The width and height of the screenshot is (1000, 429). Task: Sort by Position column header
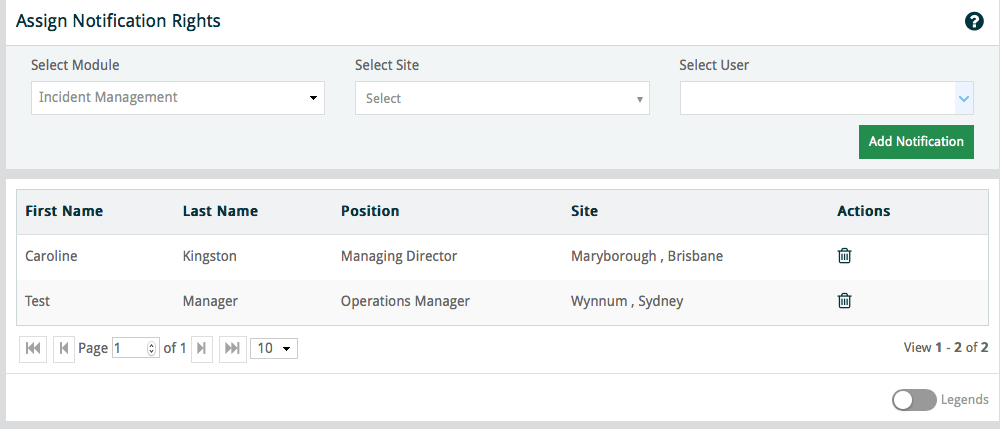(x=370, y=211)
